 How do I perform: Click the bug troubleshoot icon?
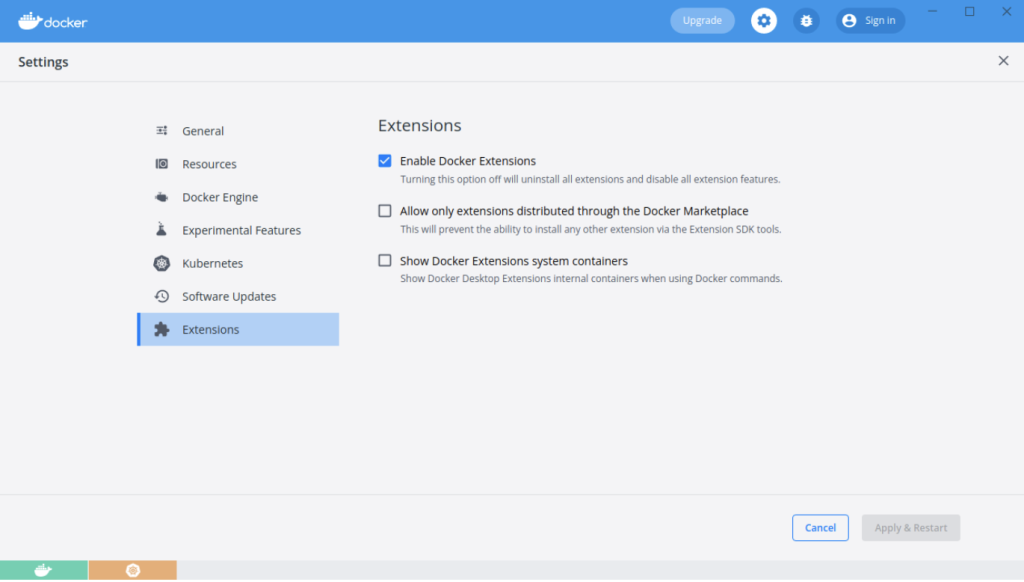[x=806, y=21]
